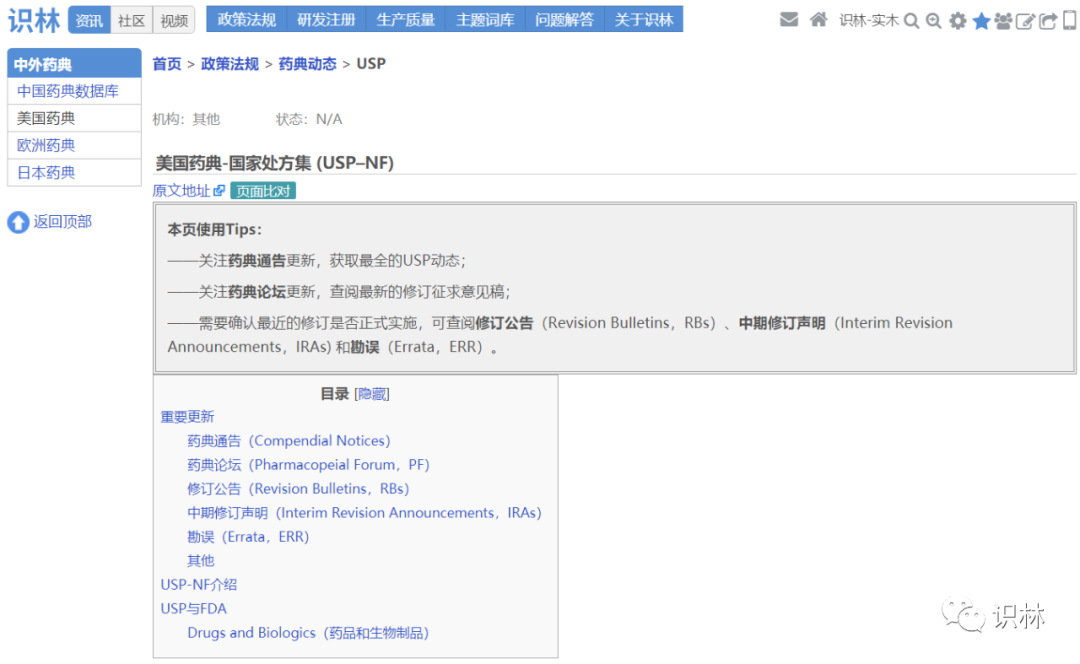
Task: Click the zoom-in magnifier icon
Action: [933, 21]
